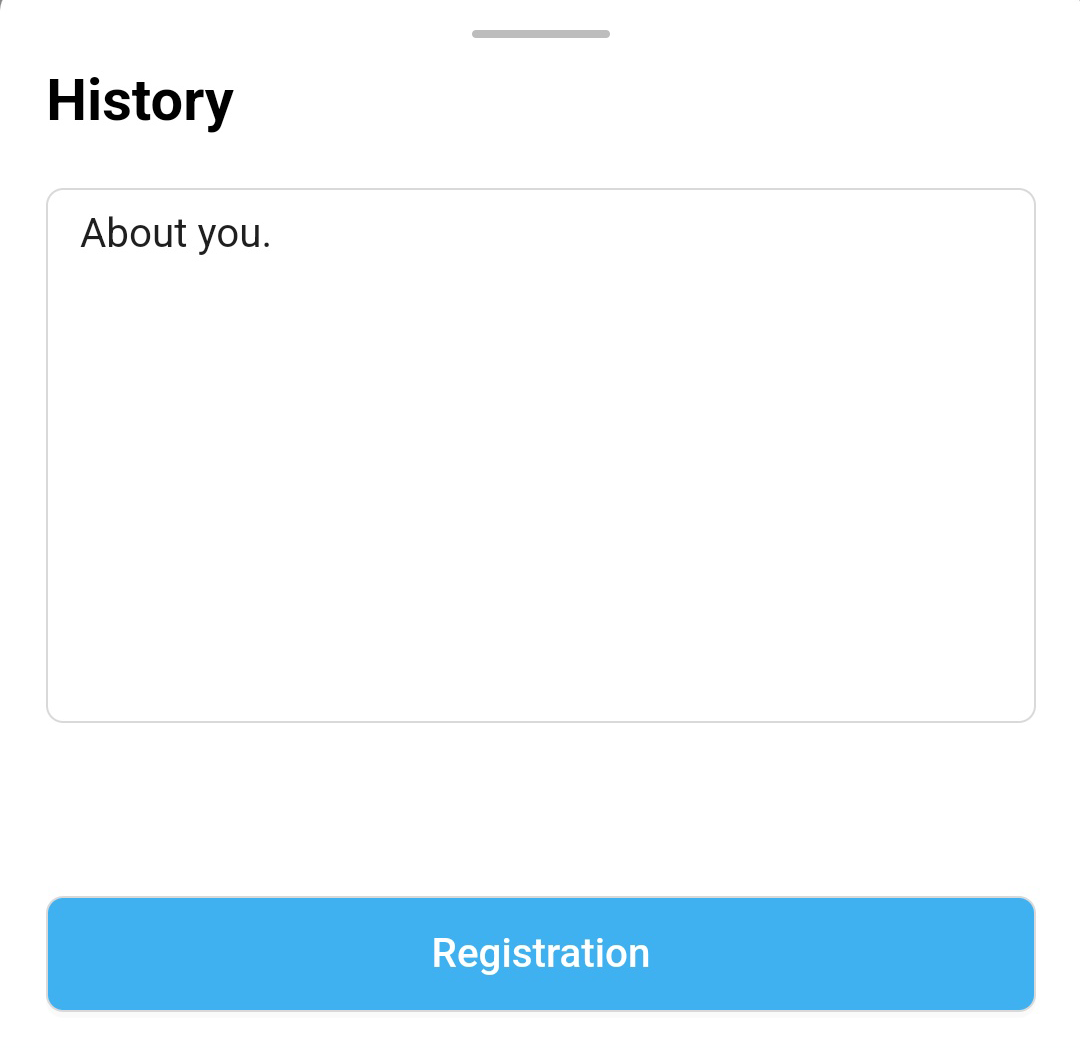Image resolution: width=1080 pixels, height=1050 pixels.
Task: Activate the large multiline text box
Action: point(540,455)
